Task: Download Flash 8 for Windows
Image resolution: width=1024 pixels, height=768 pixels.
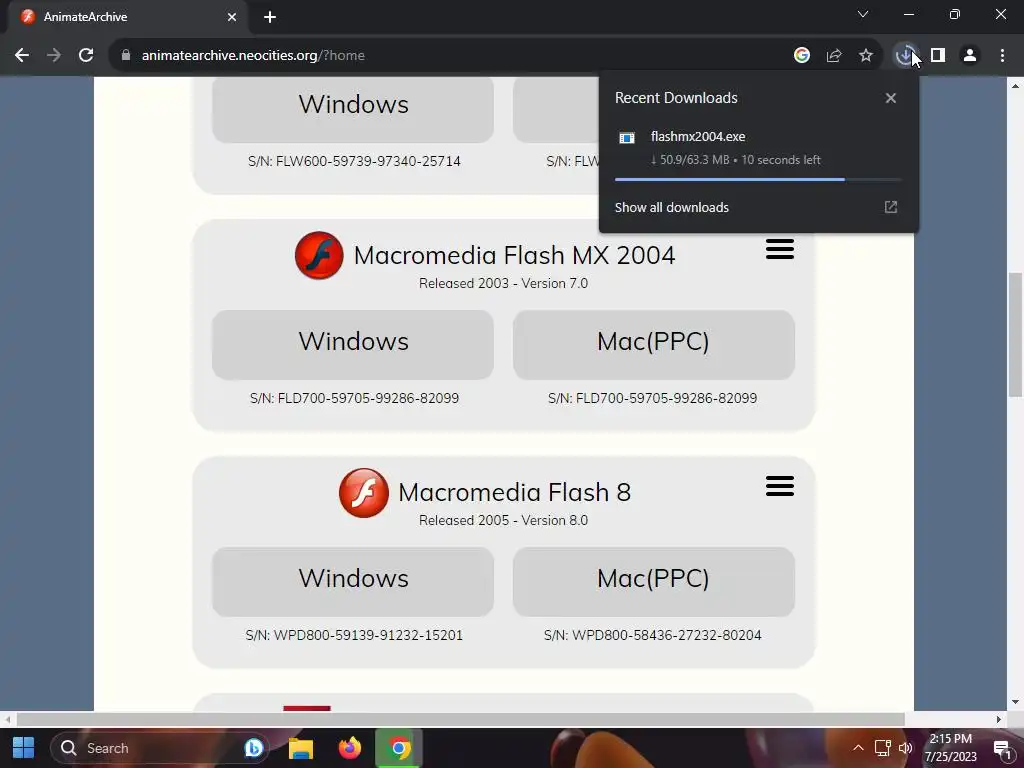Action: point(353,581)
